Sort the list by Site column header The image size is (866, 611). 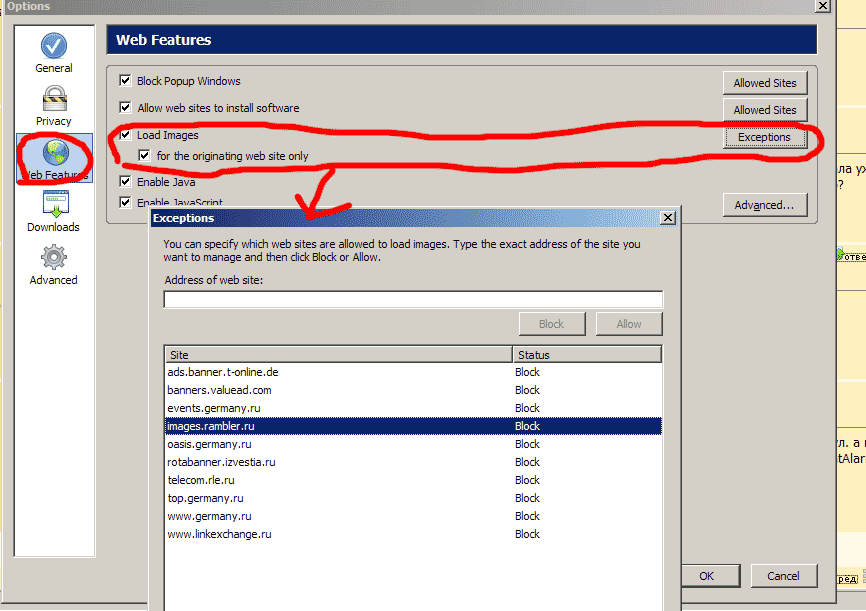338,355
